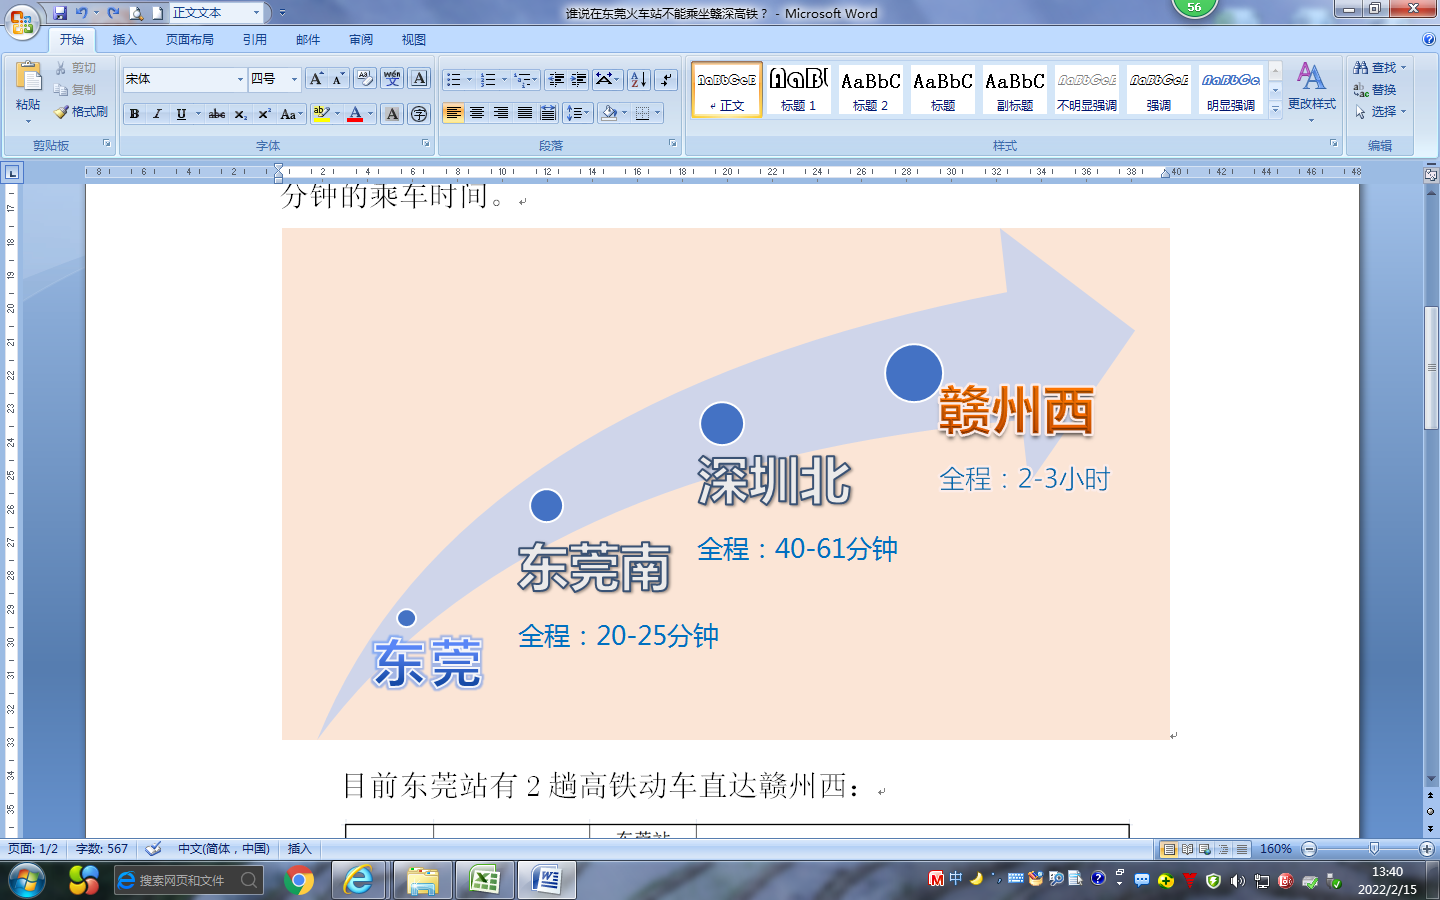Expand bullet list options arrow
1440x900 pixels.
click(x=469, y=79)
